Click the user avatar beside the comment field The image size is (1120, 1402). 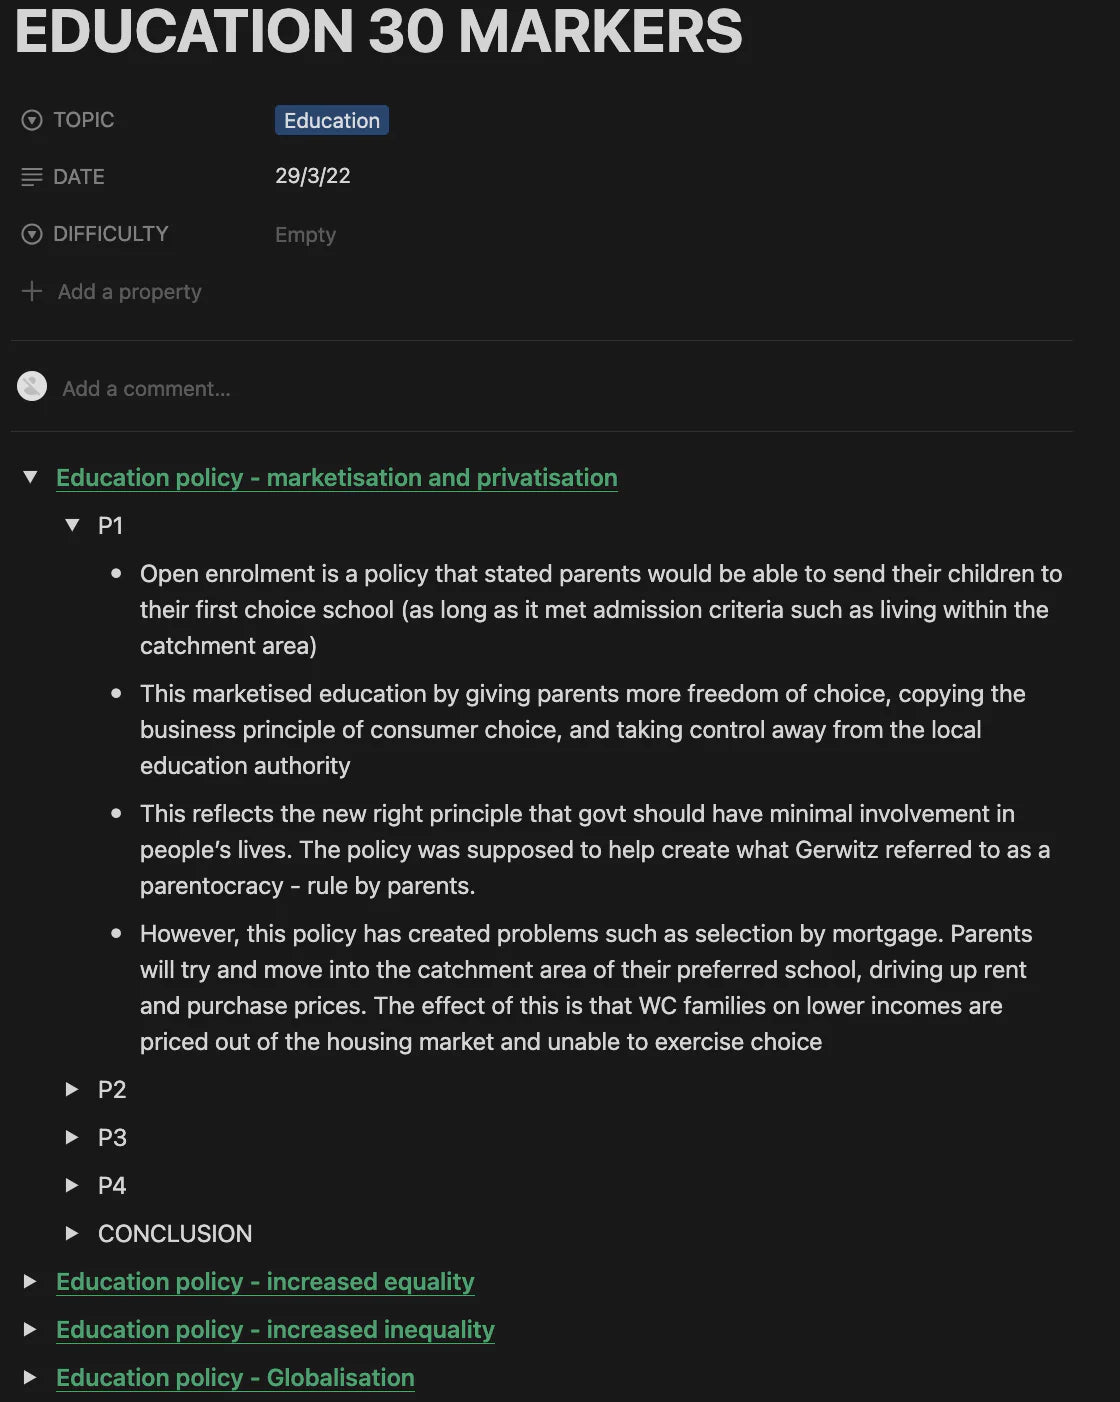tap(32, 387)
